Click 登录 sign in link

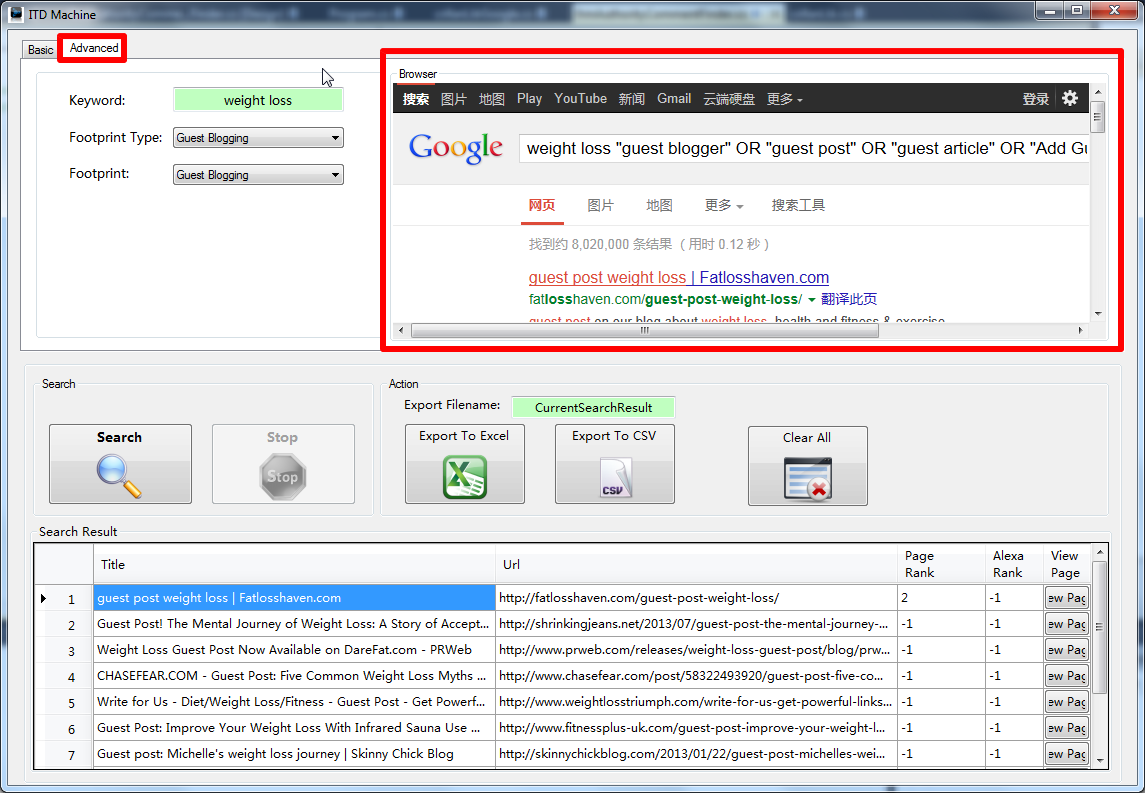click(x=1035, y=99)
